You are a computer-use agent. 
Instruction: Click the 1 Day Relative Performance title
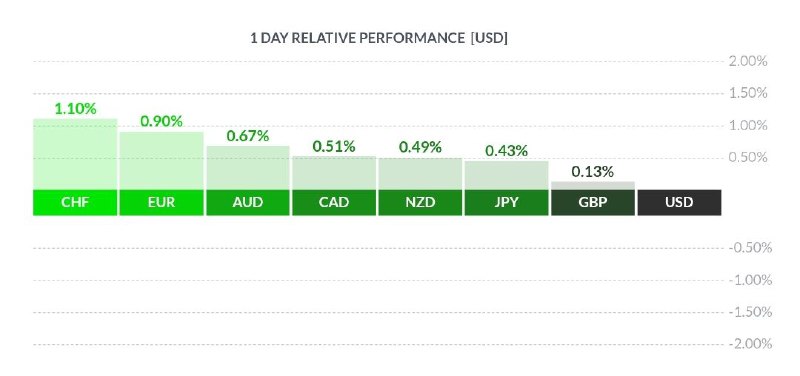pos(379,38)
